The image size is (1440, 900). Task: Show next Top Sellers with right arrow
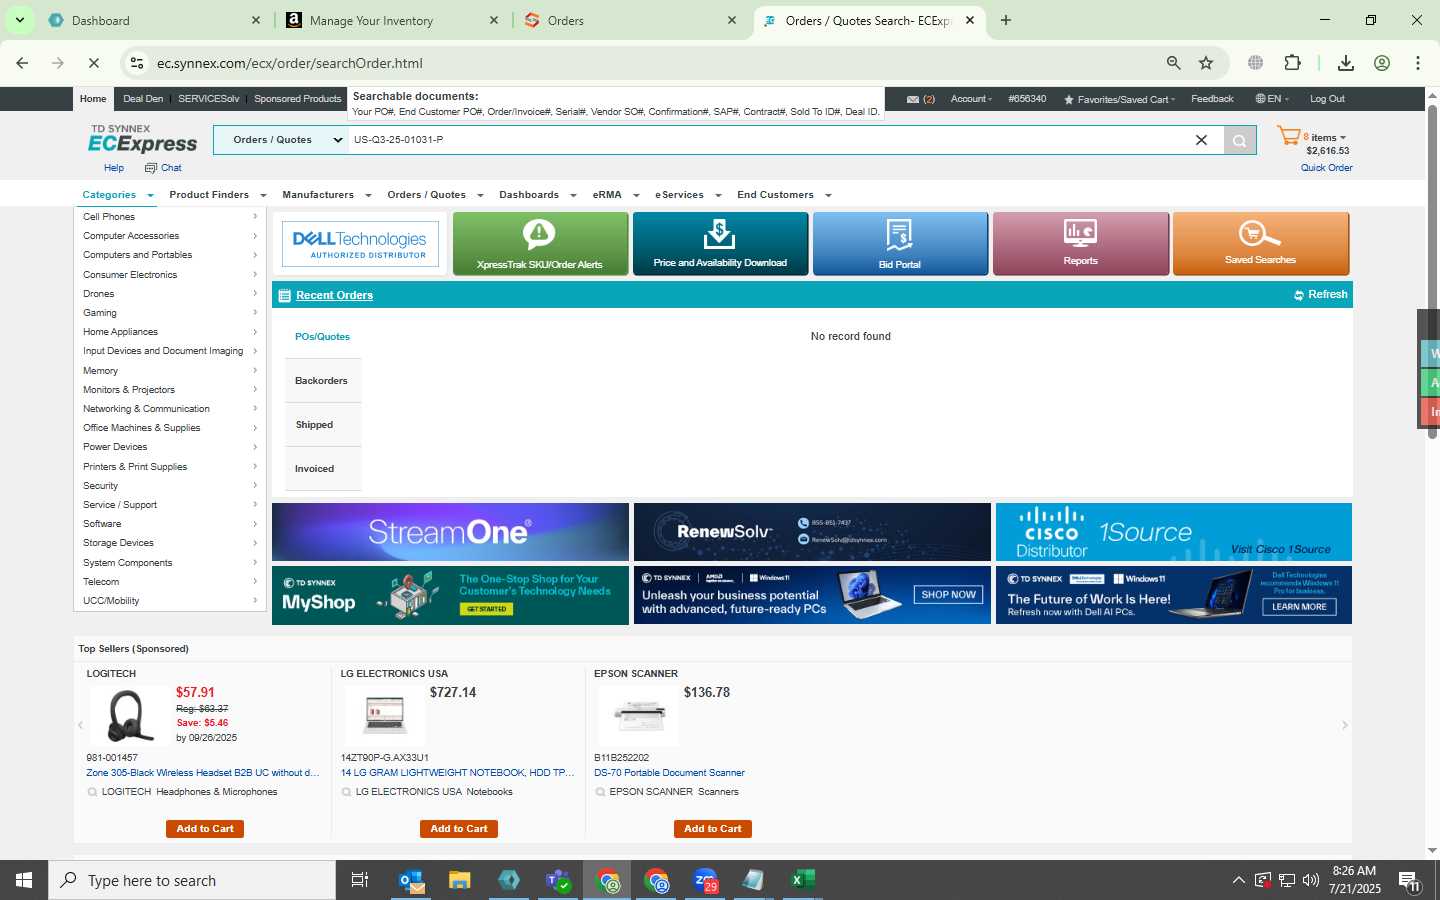pyautogui.click(x=1344, y=725)
